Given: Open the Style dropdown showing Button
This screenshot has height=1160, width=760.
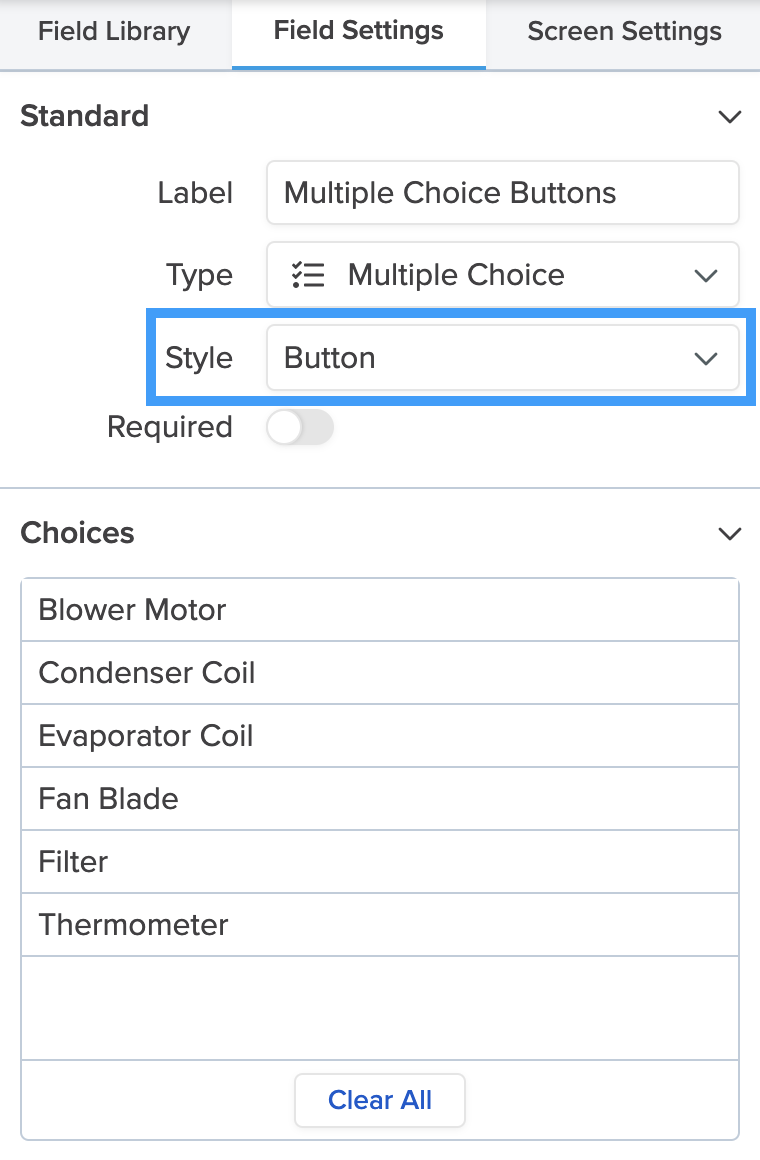Looking at the screenshot, I should pos(502,358).
